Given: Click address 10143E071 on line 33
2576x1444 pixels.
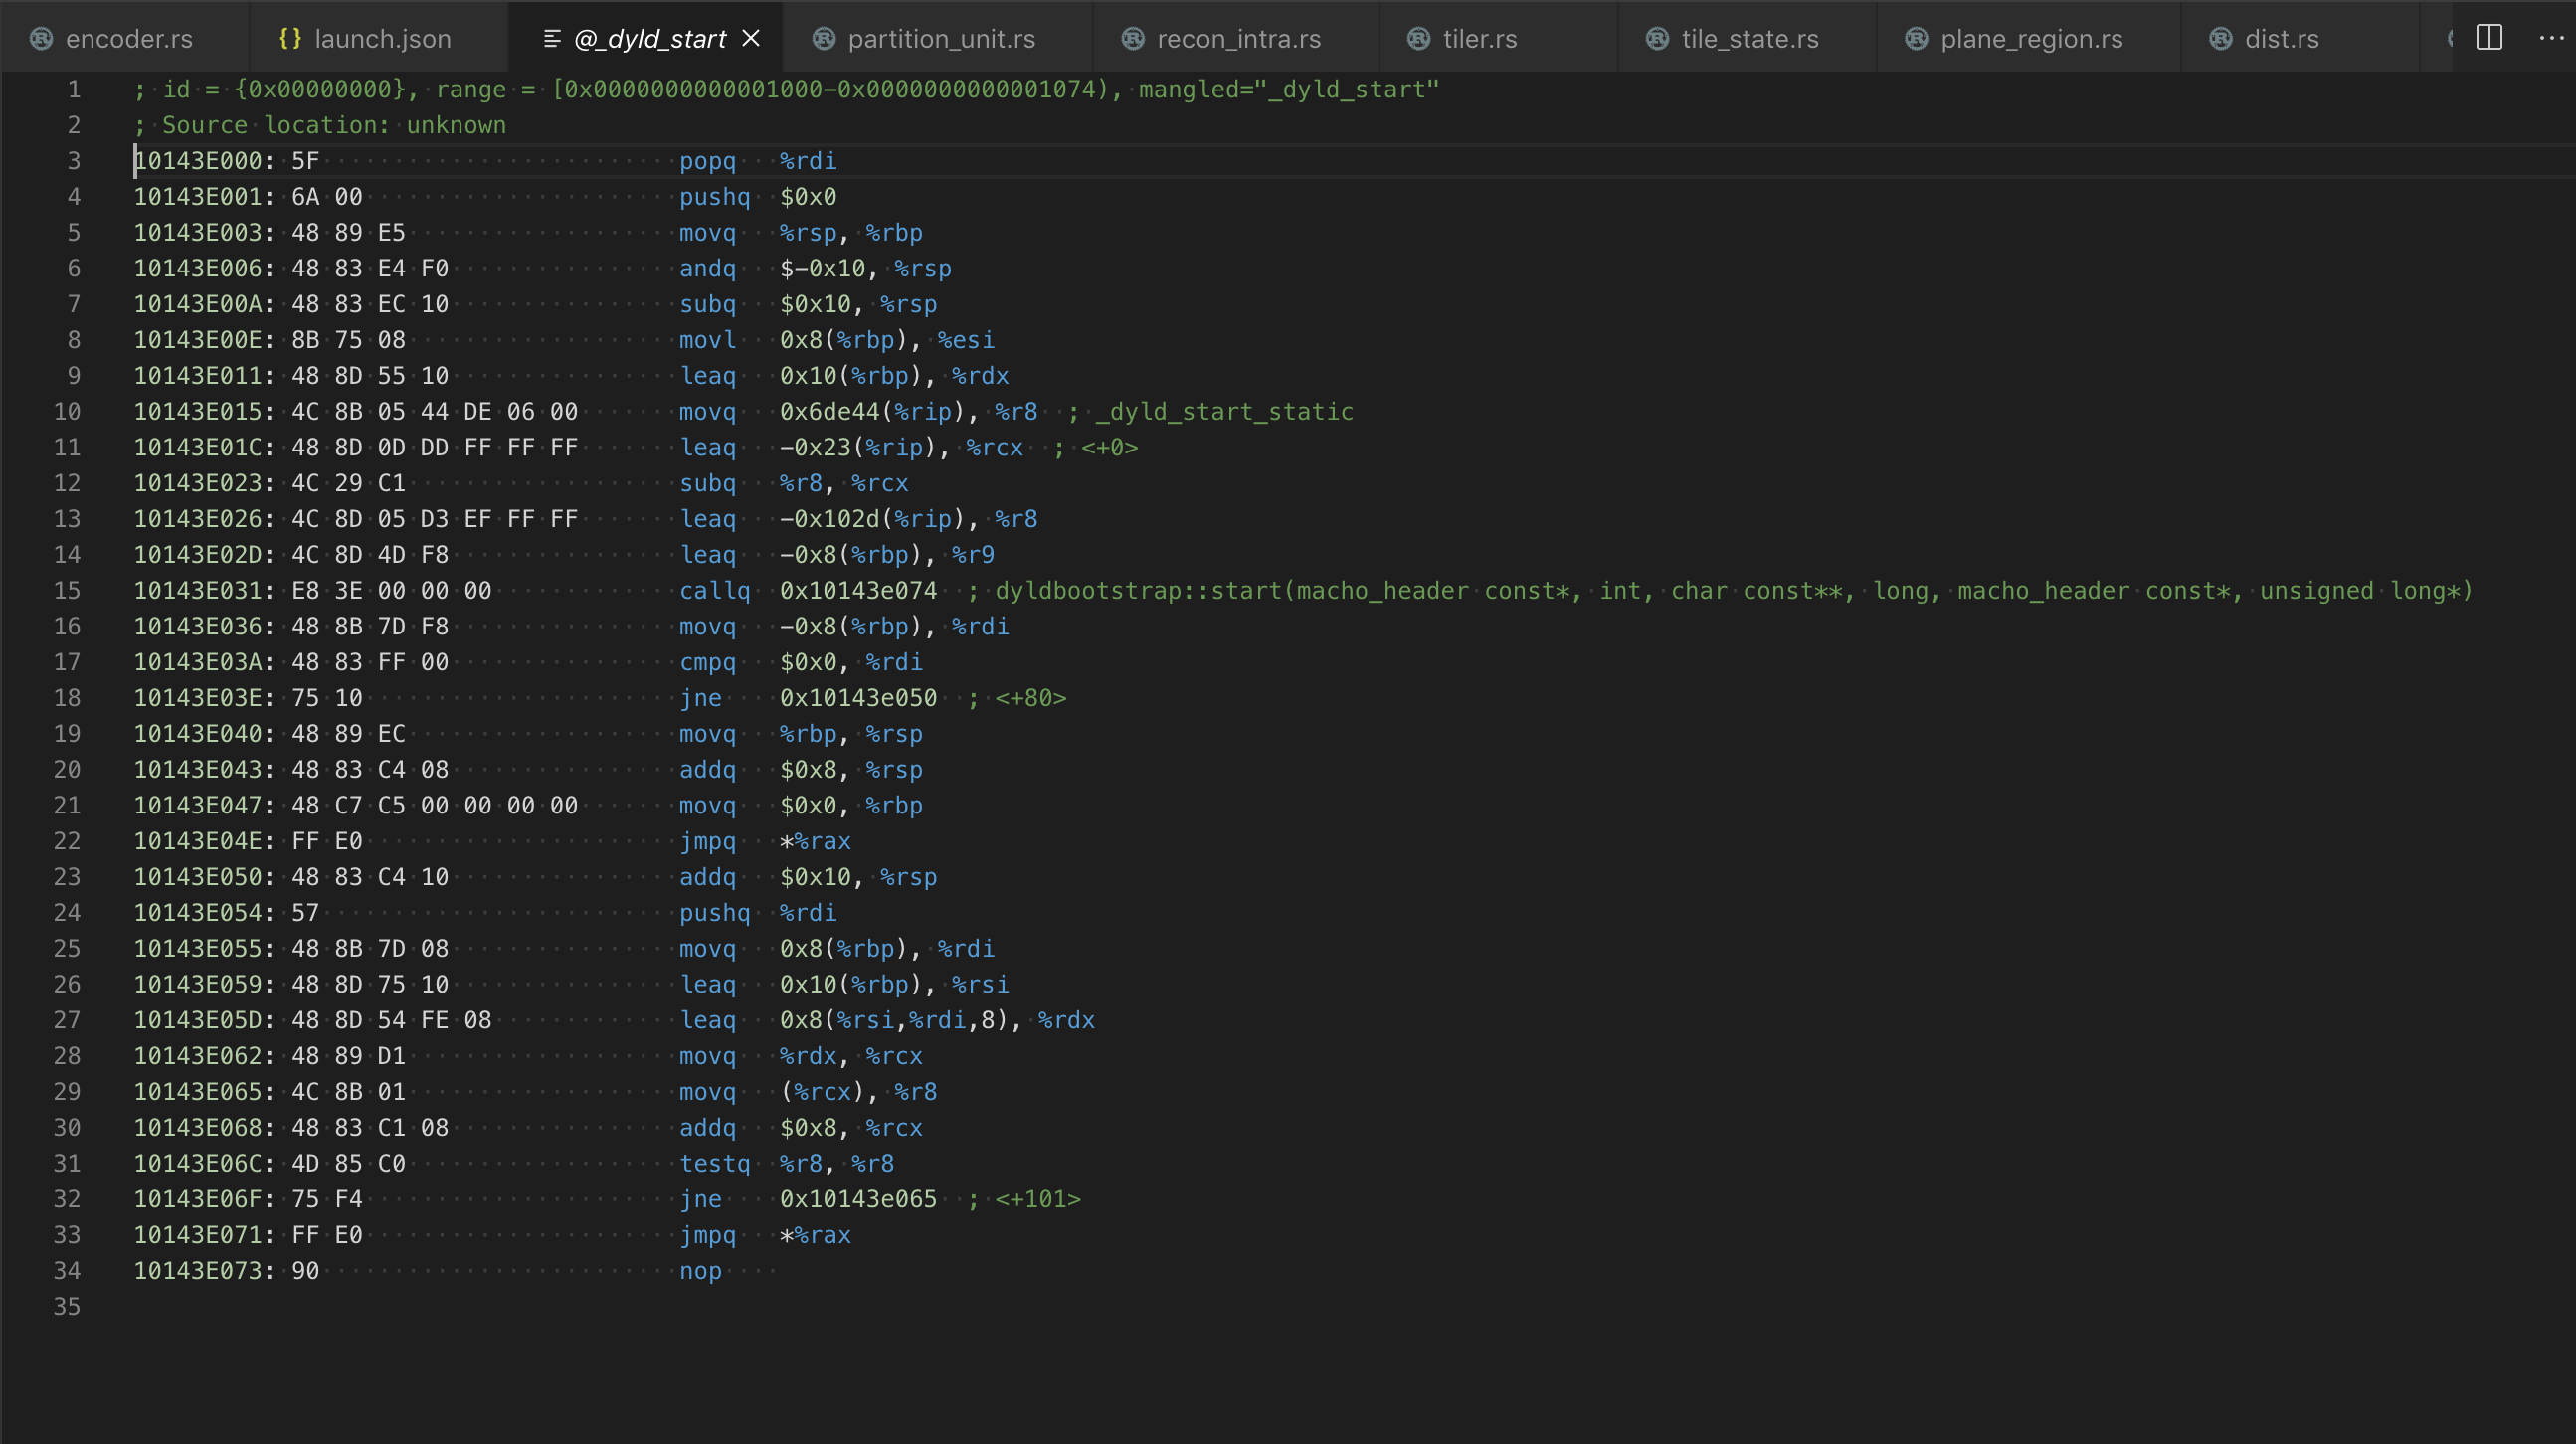Looking at the screenshot, I should 198,1236.
